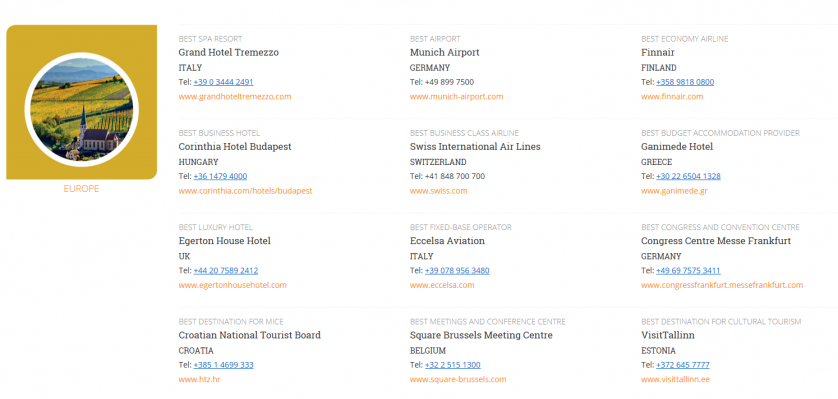The image size is (838, 399).
Task: Visit www.egertonhousehotel.com website
Action: [x=232, y=285]
